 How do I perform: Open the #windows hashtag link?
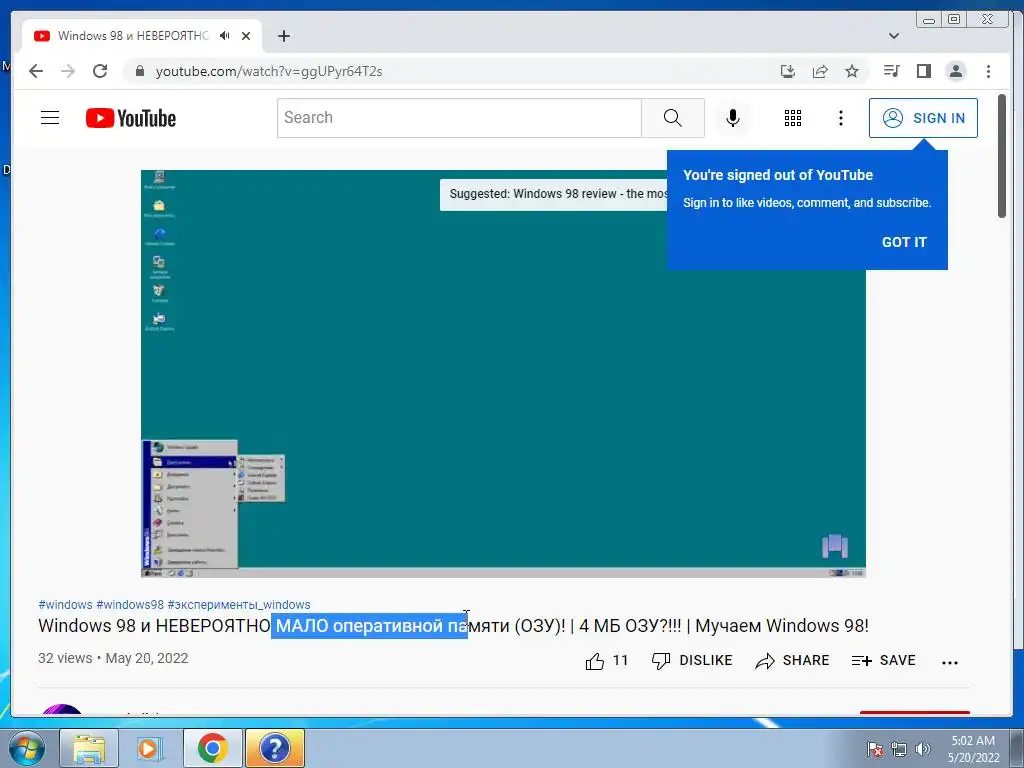pos(65,605)
